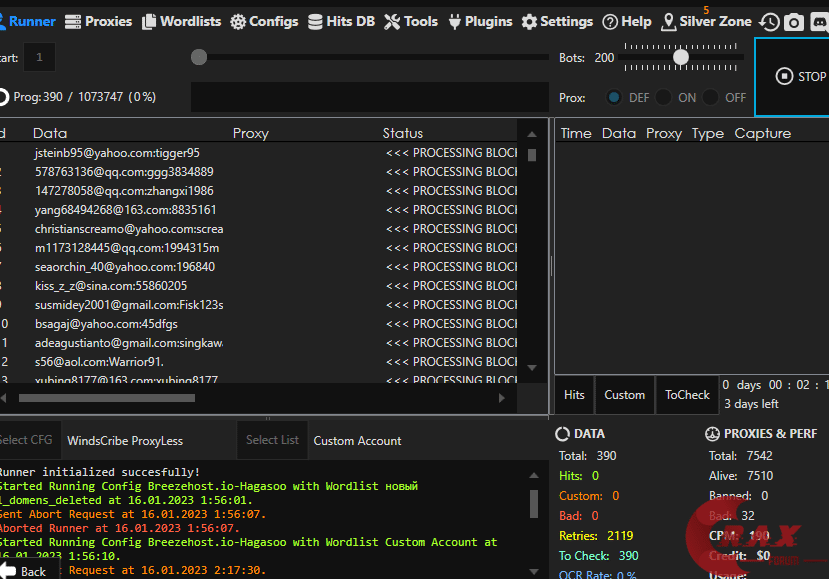Select the OFF proxy mode radio button

pyautogui.click(x=711, y=97)
